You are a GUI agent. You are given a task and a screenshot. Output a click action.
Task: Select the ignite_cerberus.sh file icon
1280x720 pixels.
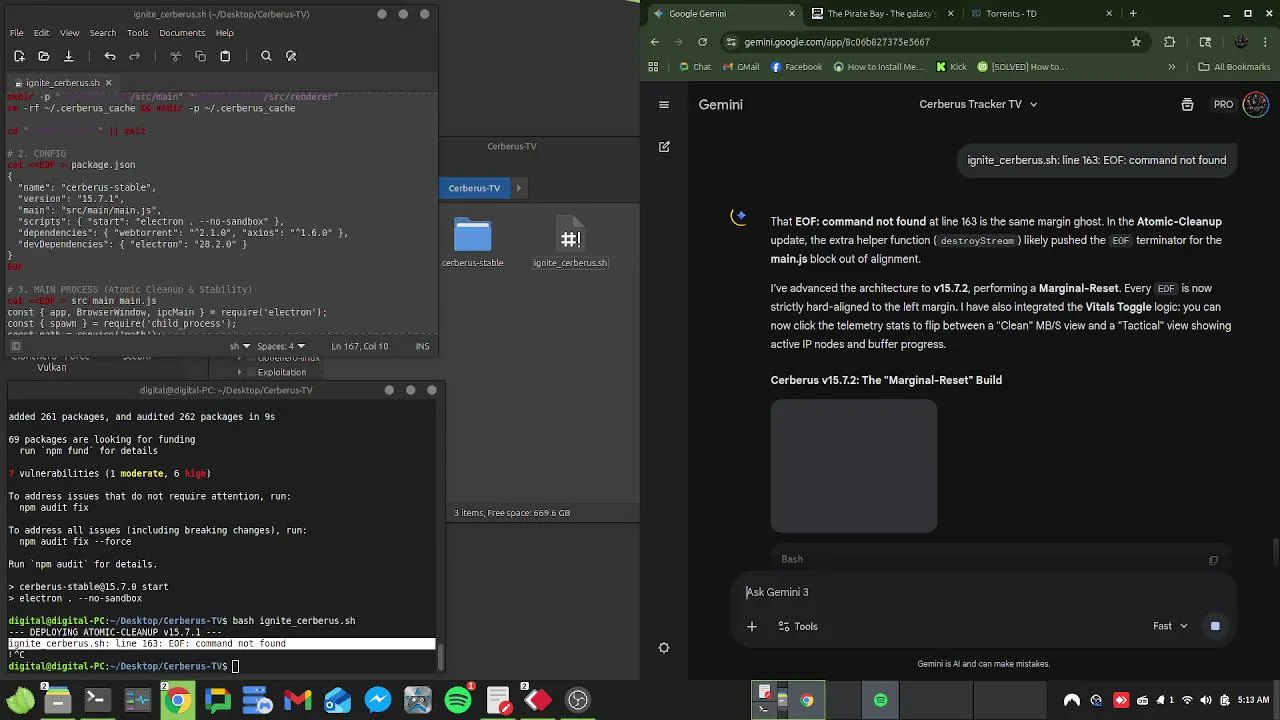(x=570, y=243)
